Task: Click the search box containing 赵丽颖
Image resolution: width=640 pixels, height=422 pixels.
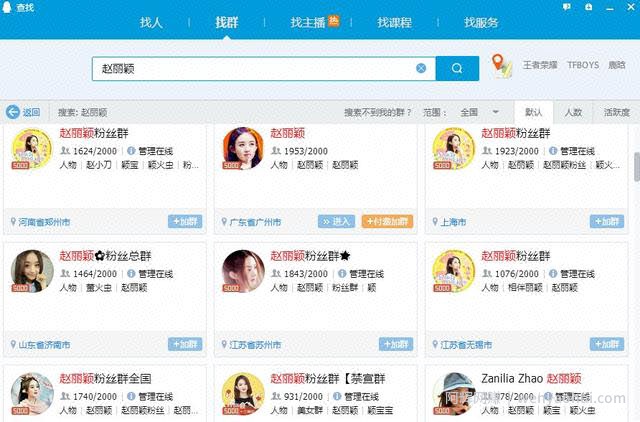Action: click(x=264, y=69)
